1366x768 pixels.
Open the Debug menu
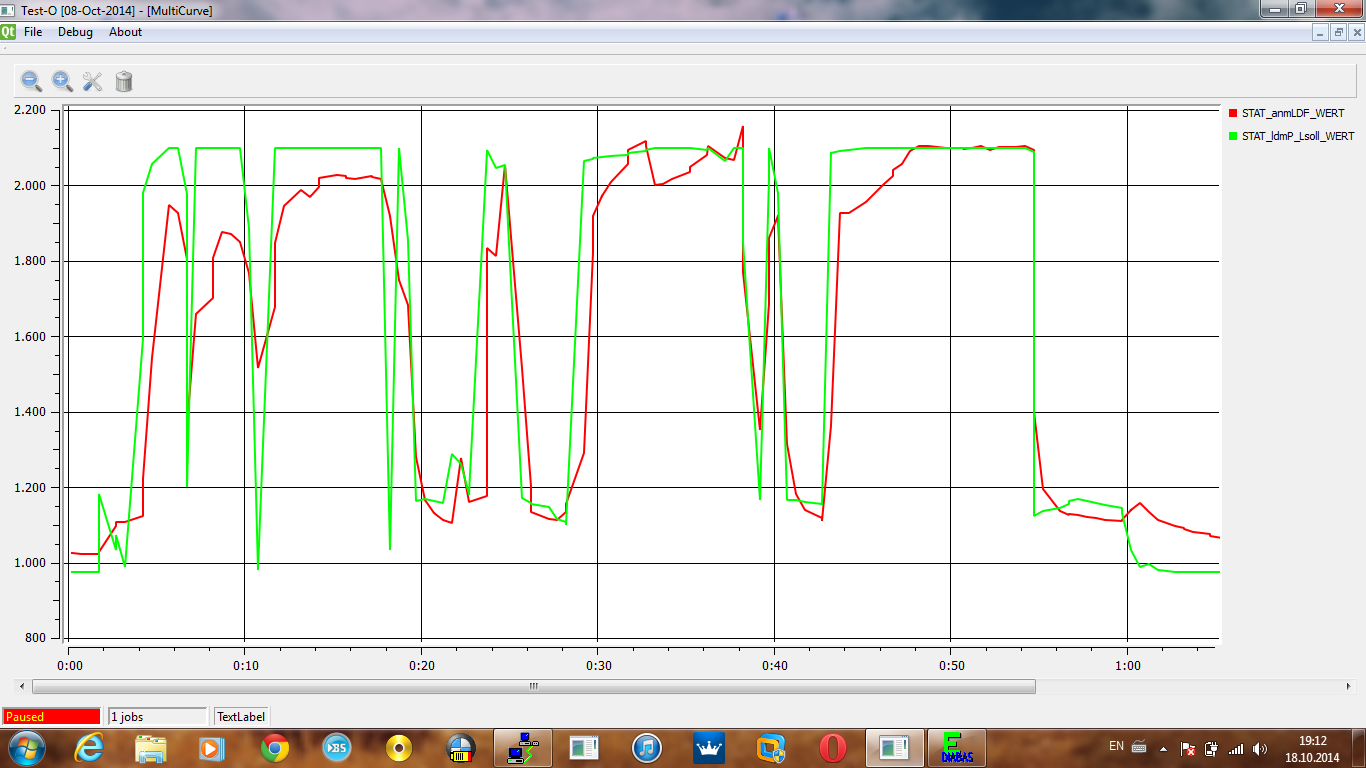(x=75, y=32)
